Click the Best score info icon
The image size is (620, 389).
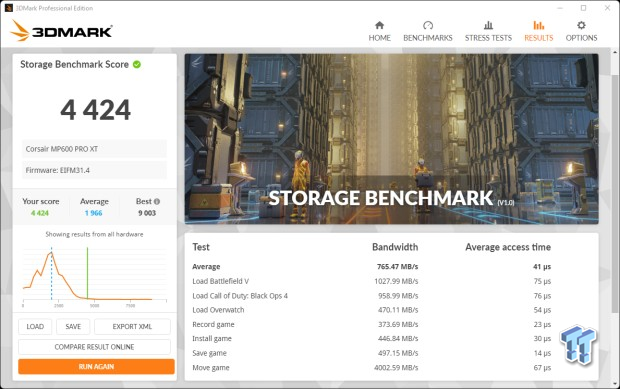(x=157, y=202)
